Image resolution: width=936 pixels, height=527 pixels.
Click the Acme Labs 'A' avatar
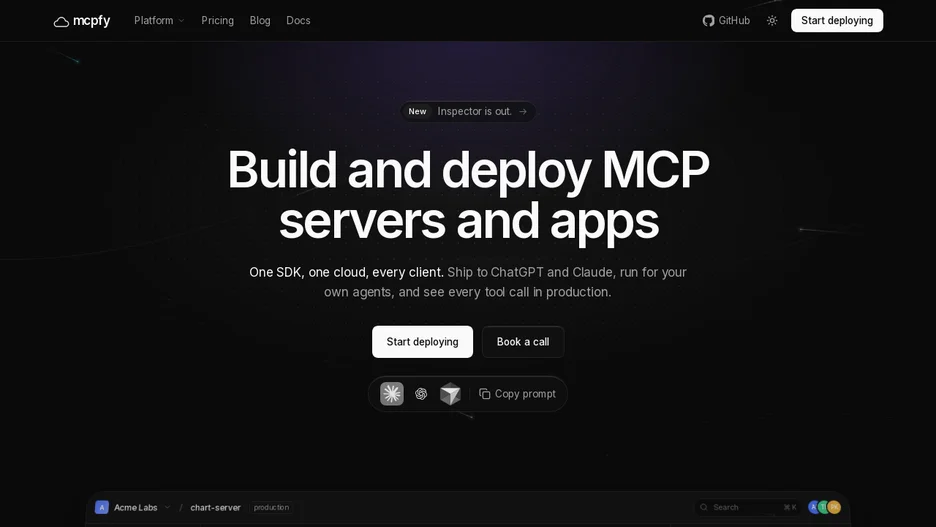click(x=101, y=507)
